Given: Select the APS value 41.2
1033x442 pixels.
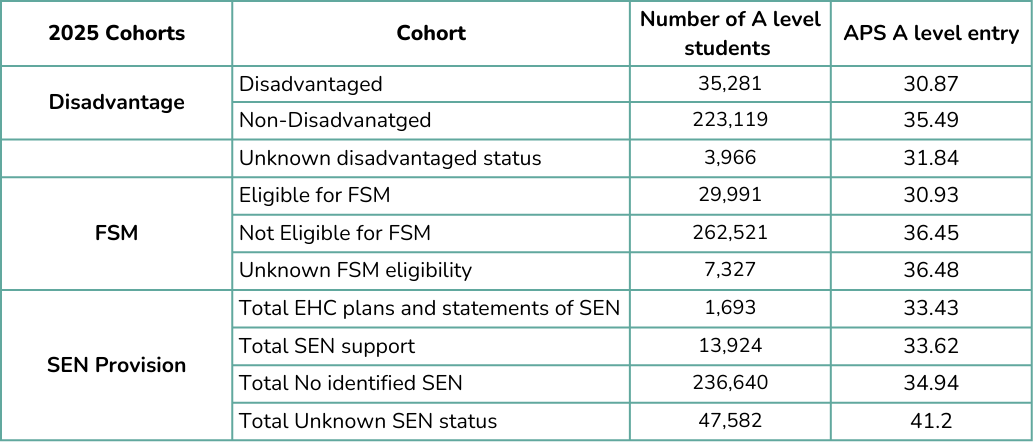Looking at the screenshot, I should tap(931, 421).
